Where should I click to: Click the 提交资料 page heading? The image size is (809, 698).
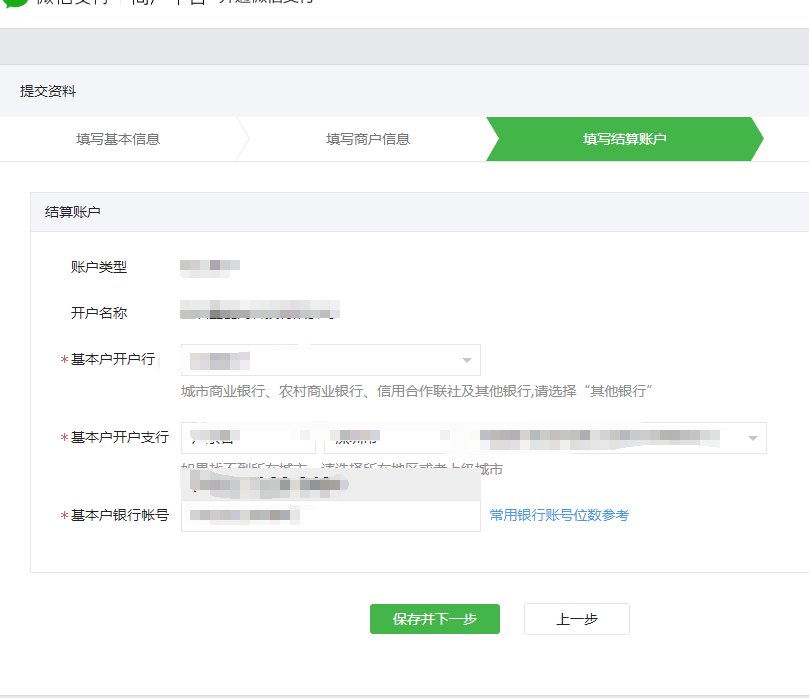click(48, 91)
